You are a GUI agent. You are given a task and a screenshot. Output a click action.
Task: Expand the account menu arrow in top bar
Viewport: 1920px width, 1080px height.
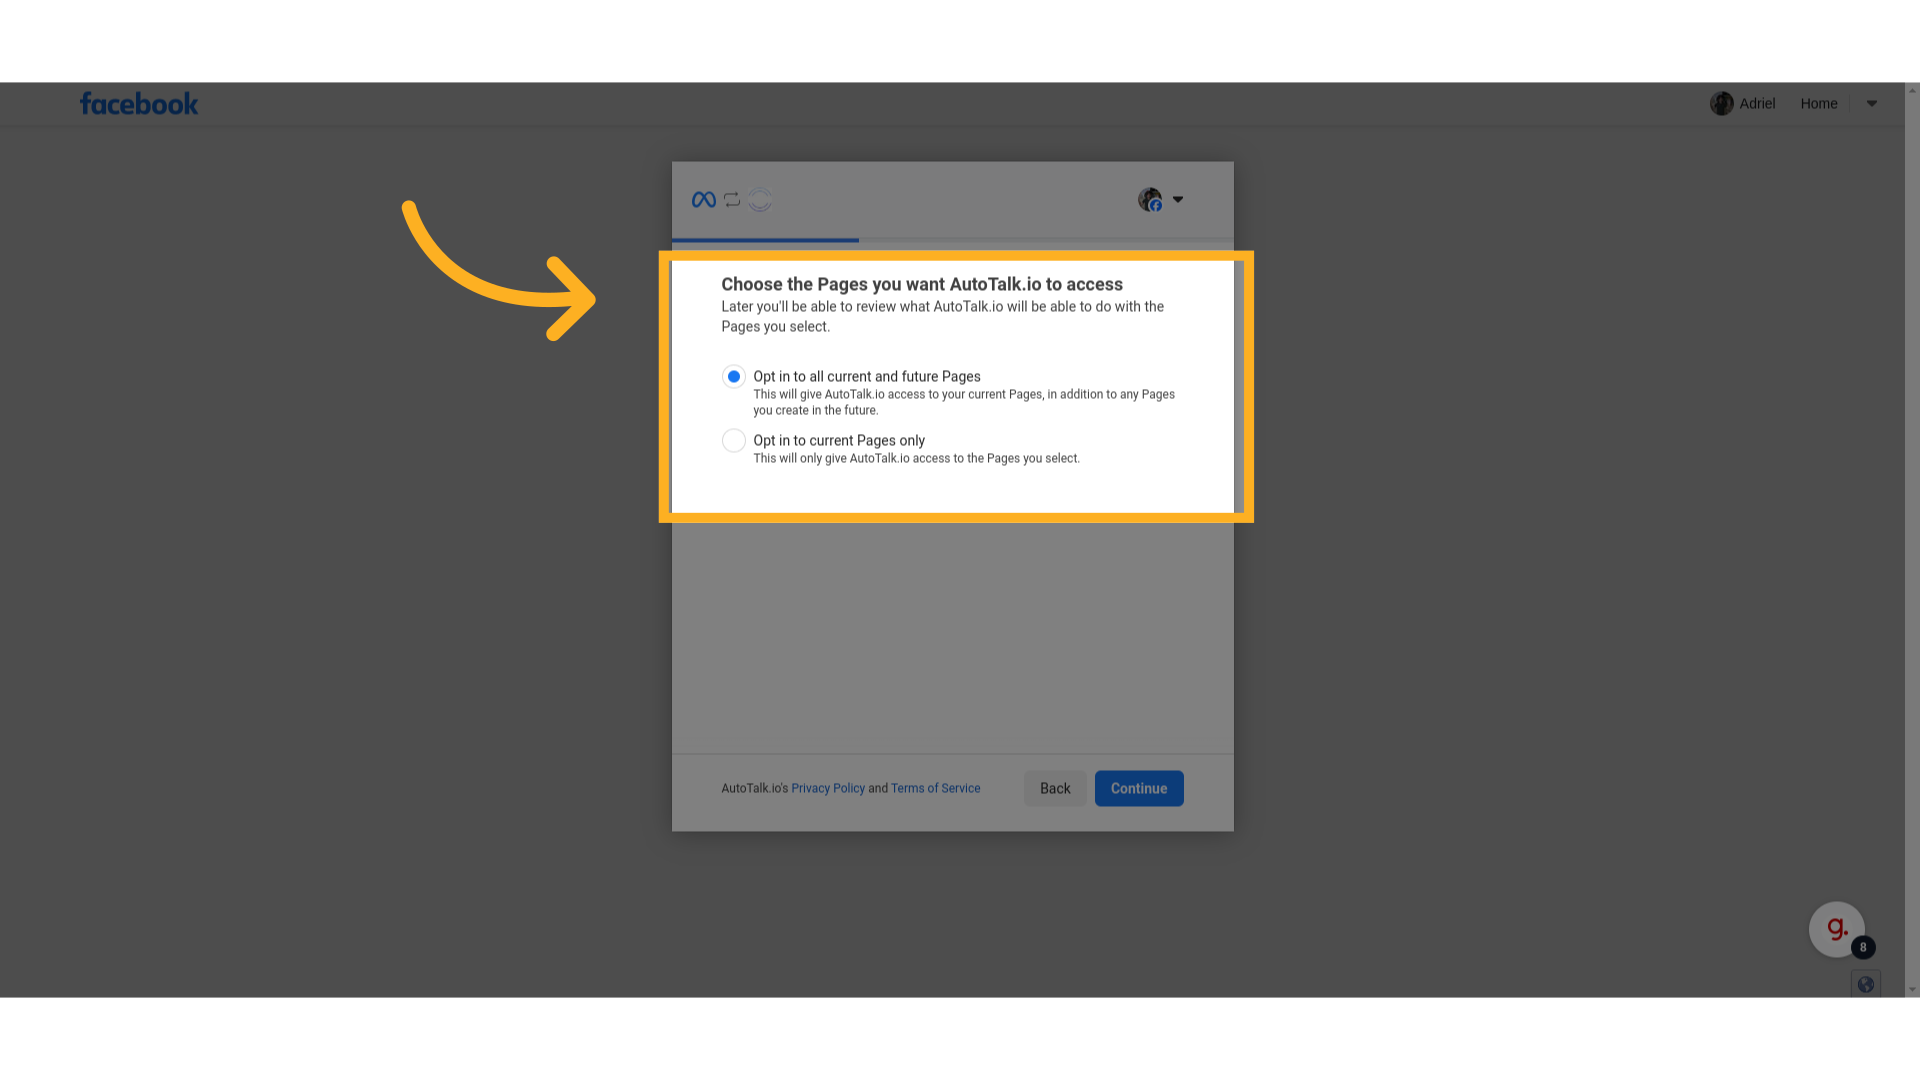(1872, 104)
